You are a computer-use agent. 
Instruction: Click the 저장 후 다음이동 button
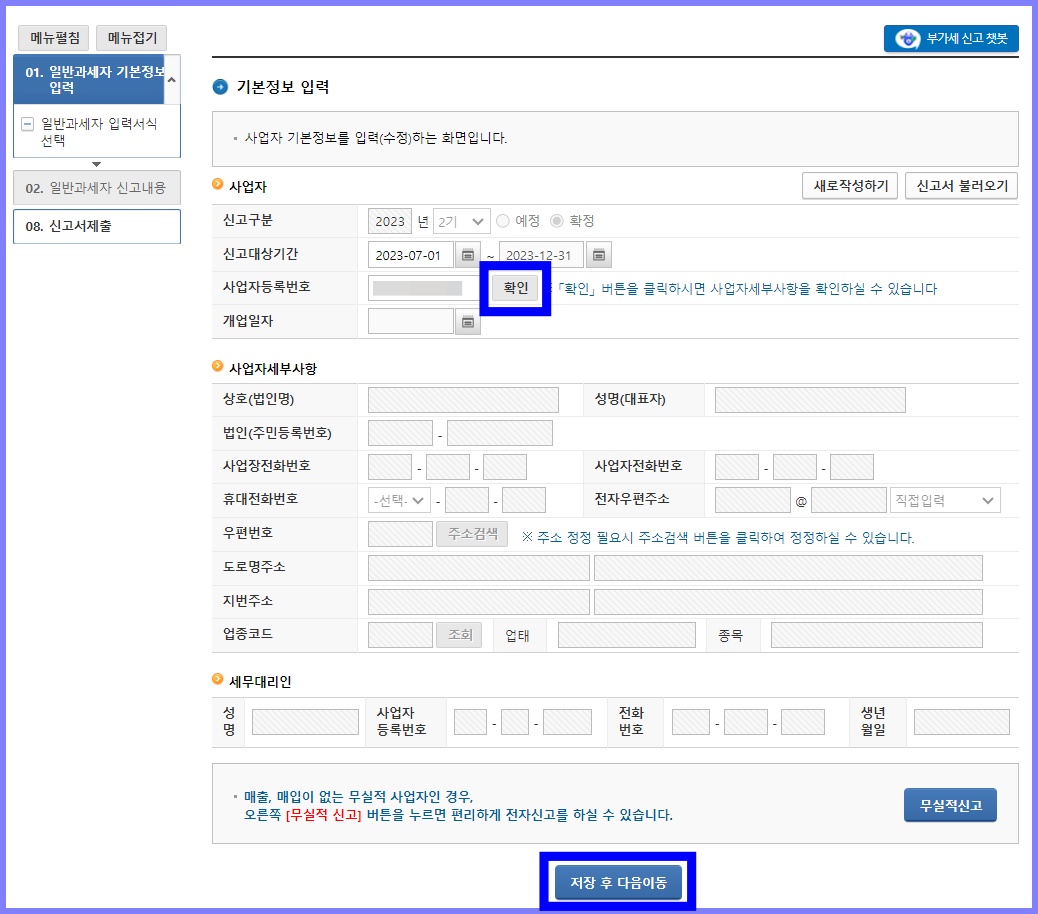(x=618, y=881)
